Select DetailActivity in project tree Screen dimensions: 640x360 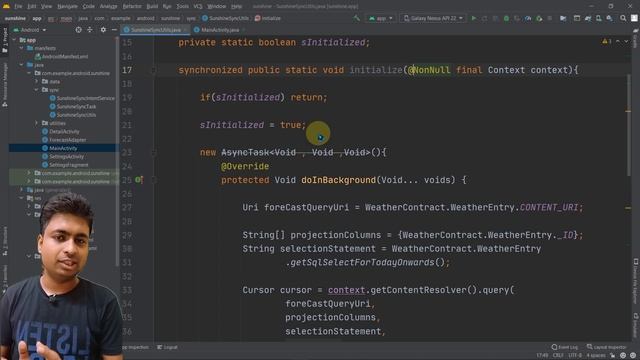[61, 131]
